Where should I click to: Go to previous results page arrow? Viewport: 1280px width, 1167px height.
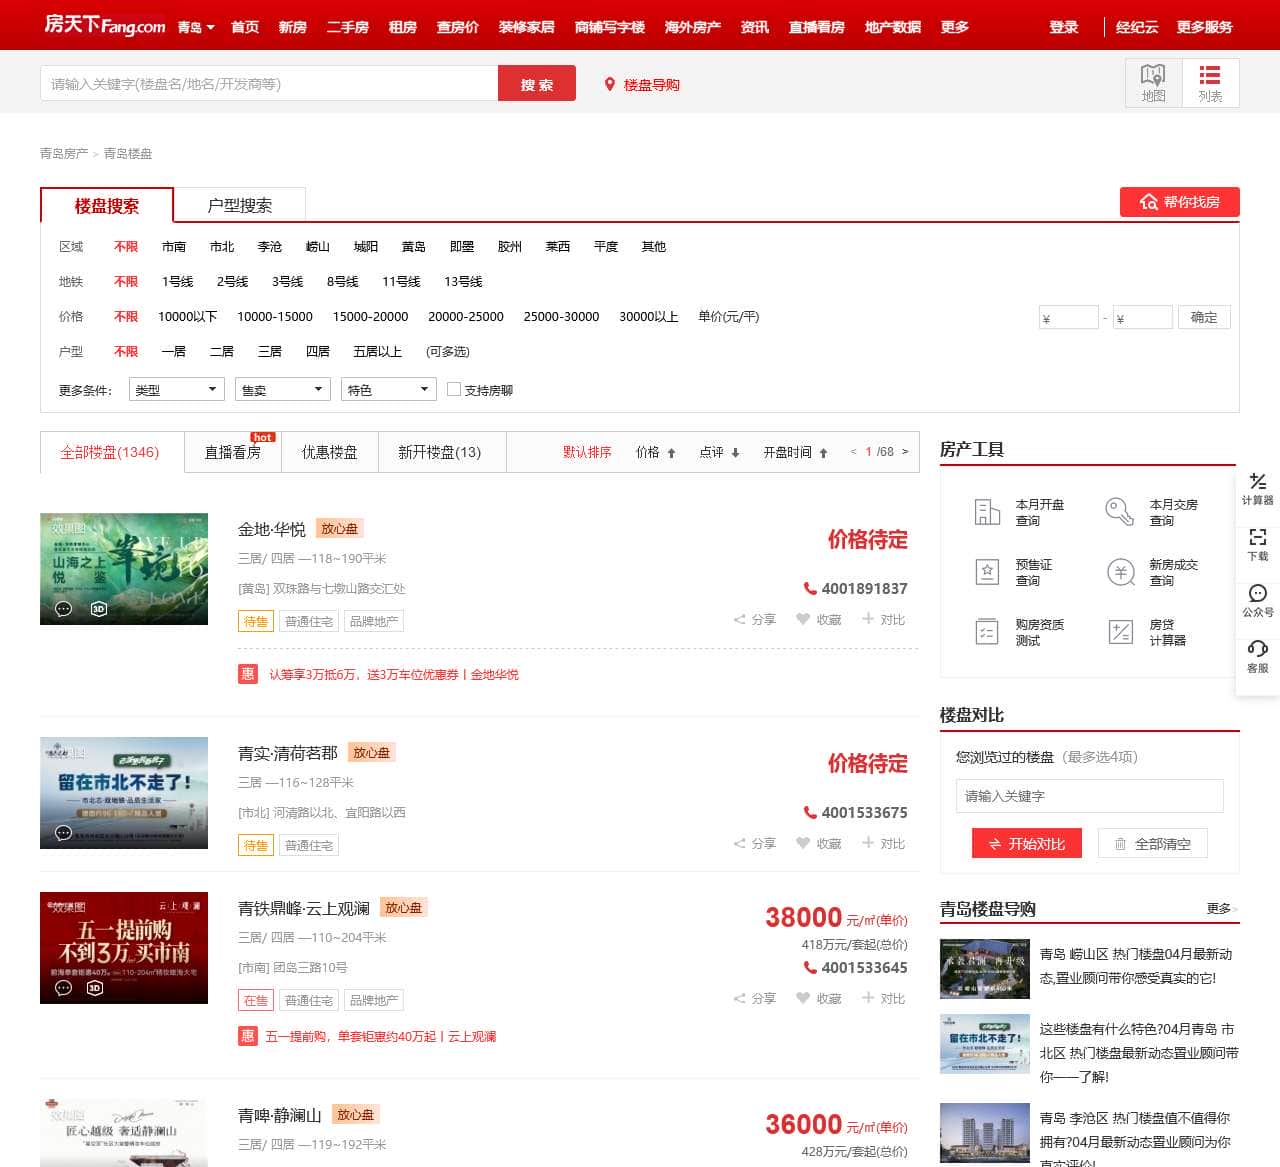853,452
